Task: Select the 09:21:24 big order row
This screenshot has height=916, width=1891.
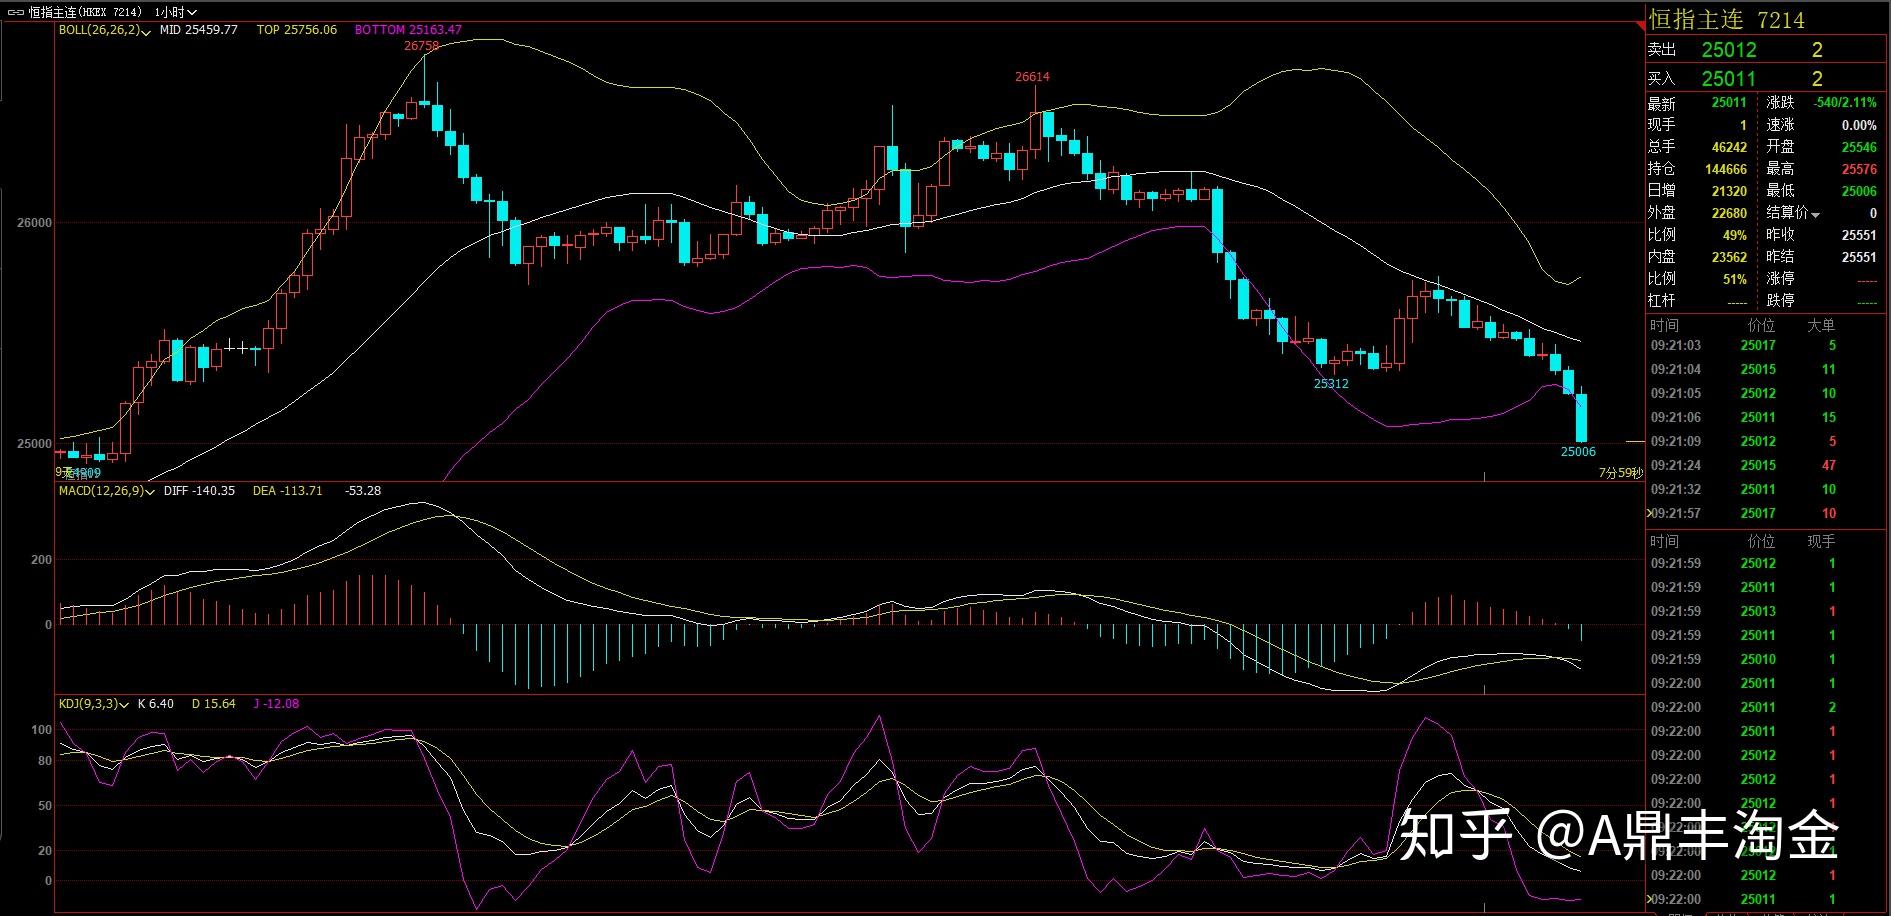Action: [x=1766, y=466]
